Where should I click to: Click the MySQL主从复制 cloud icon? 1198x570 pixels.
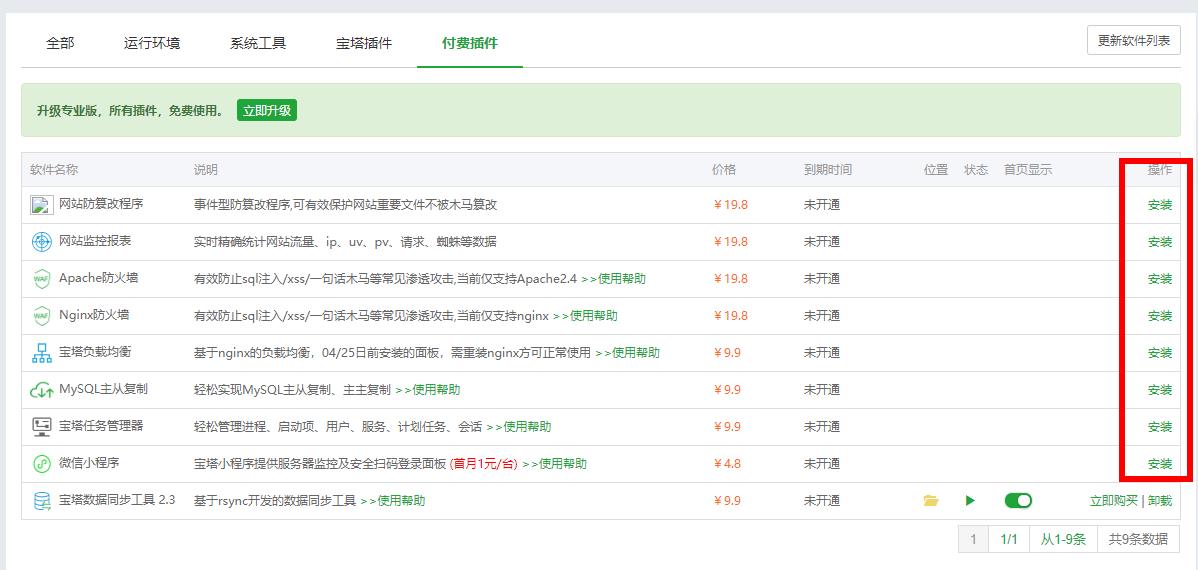[41, 390]
